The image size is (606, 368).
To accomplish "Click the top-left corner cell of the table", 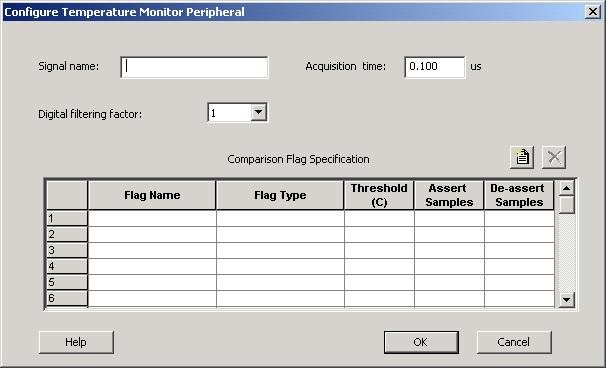I will tap(67, 195).
